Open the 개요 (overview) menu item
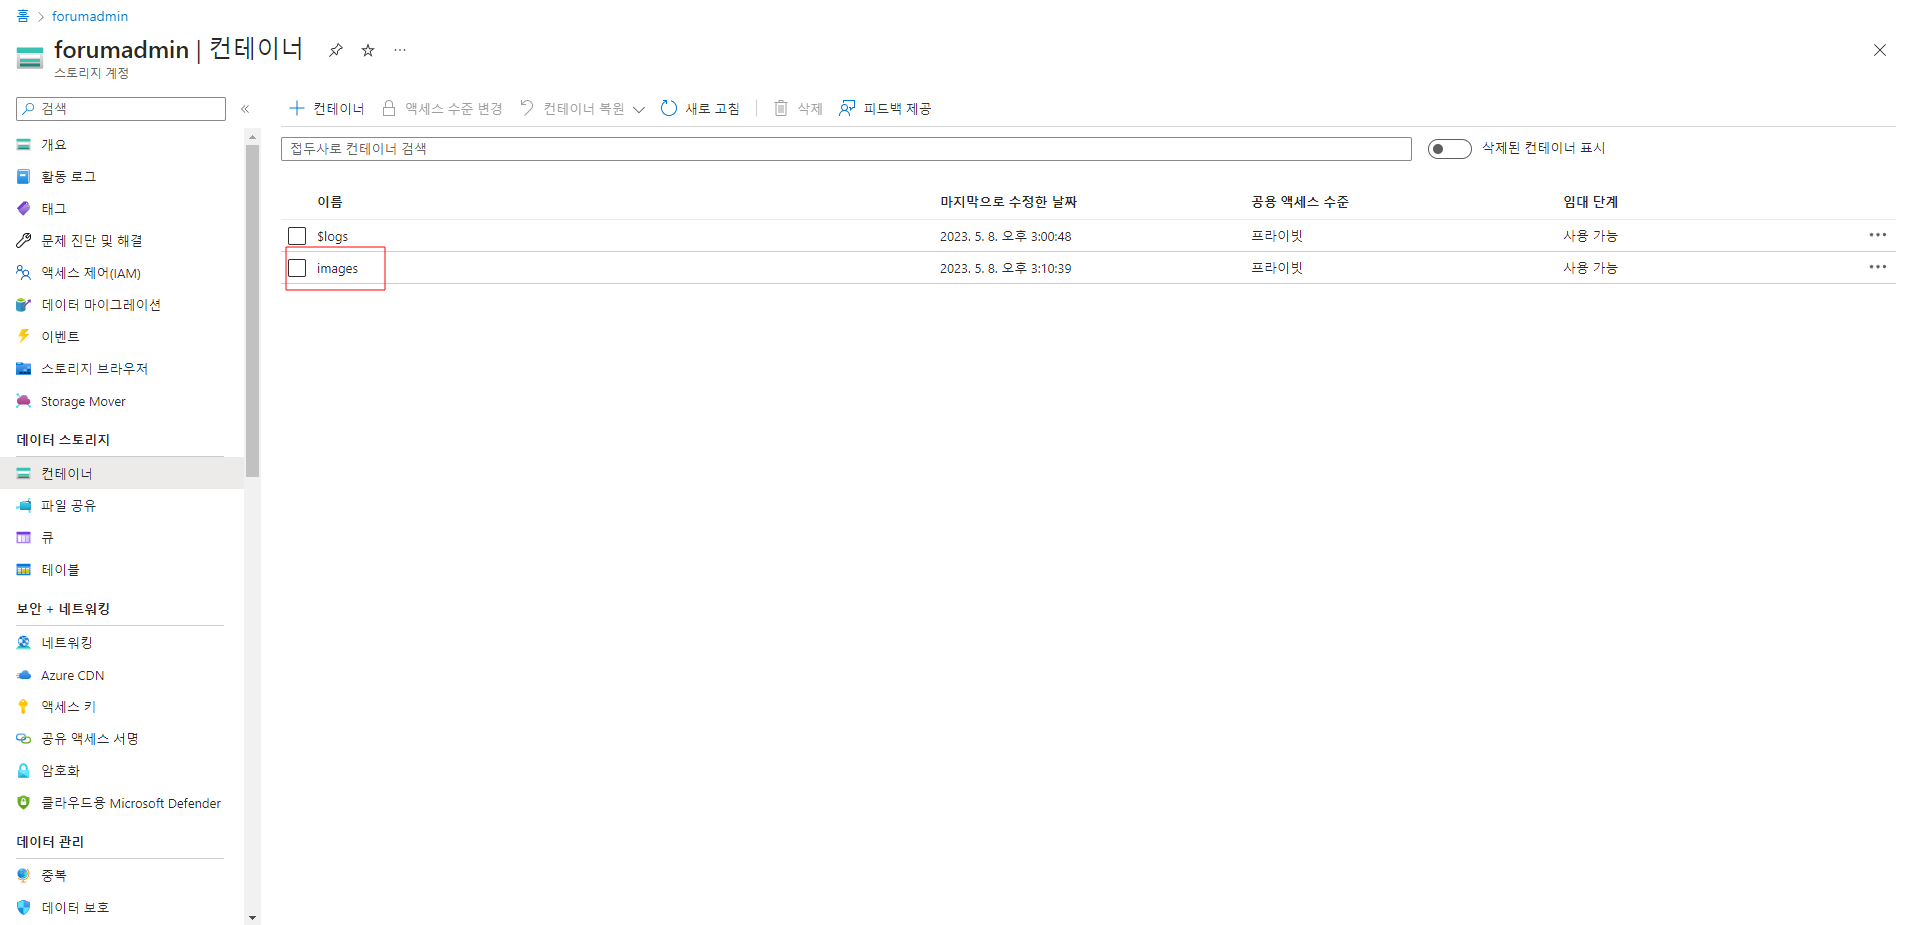Screen dimensions: 1914x925 point(53,145)
